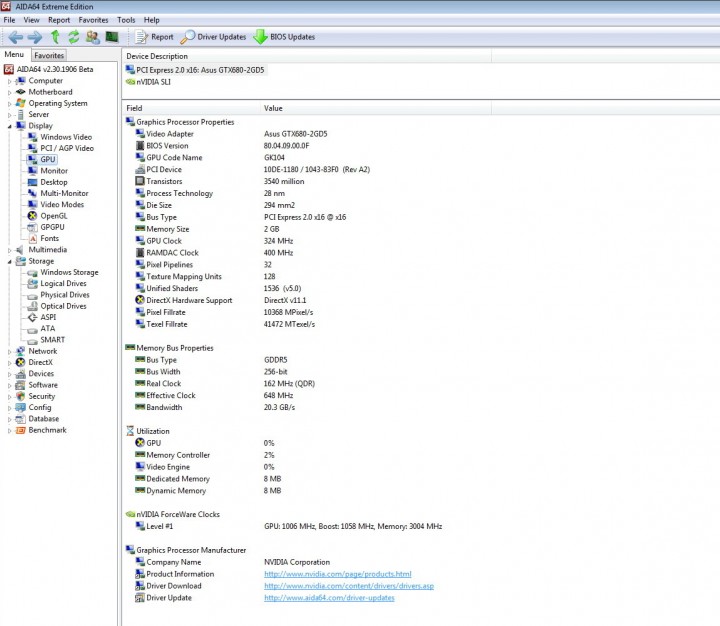
Task: Open the Help menu
Action: pos(152,20)
